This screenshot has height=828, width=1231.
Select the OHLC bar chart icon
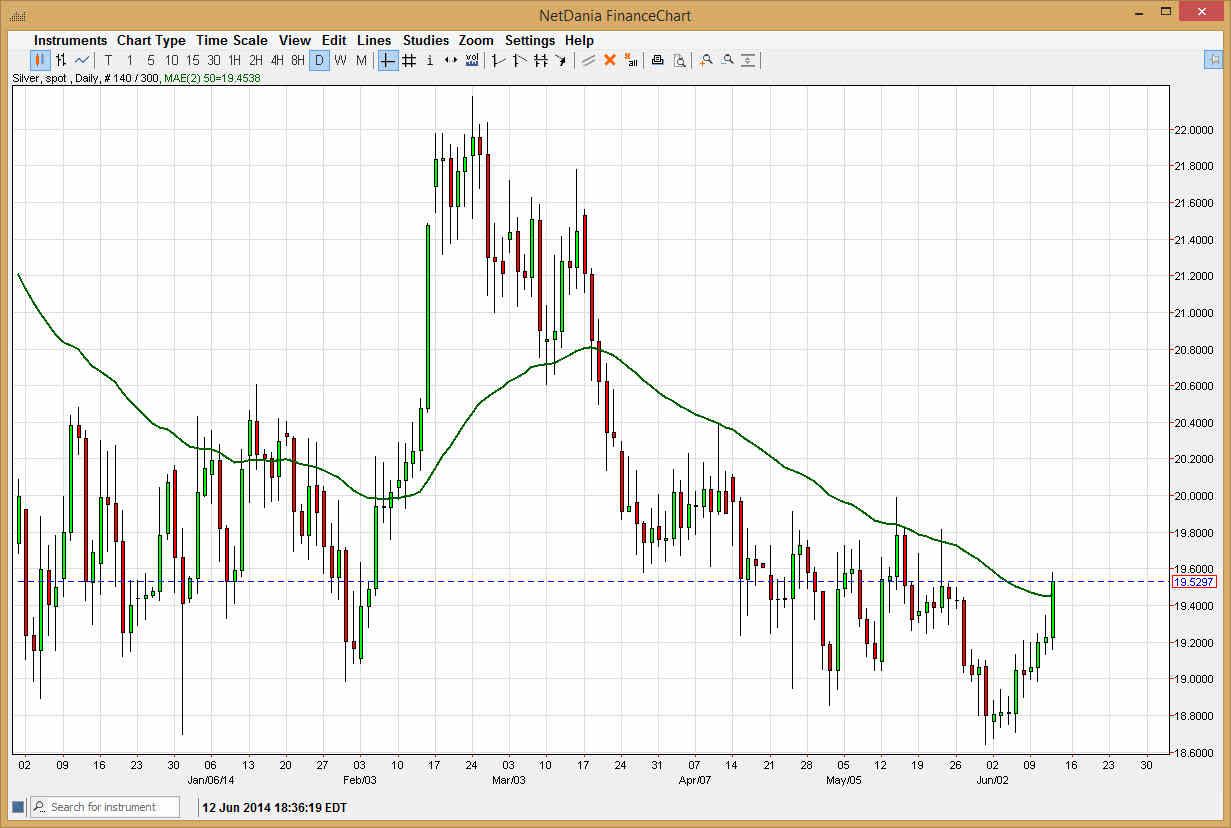point(58,60)
